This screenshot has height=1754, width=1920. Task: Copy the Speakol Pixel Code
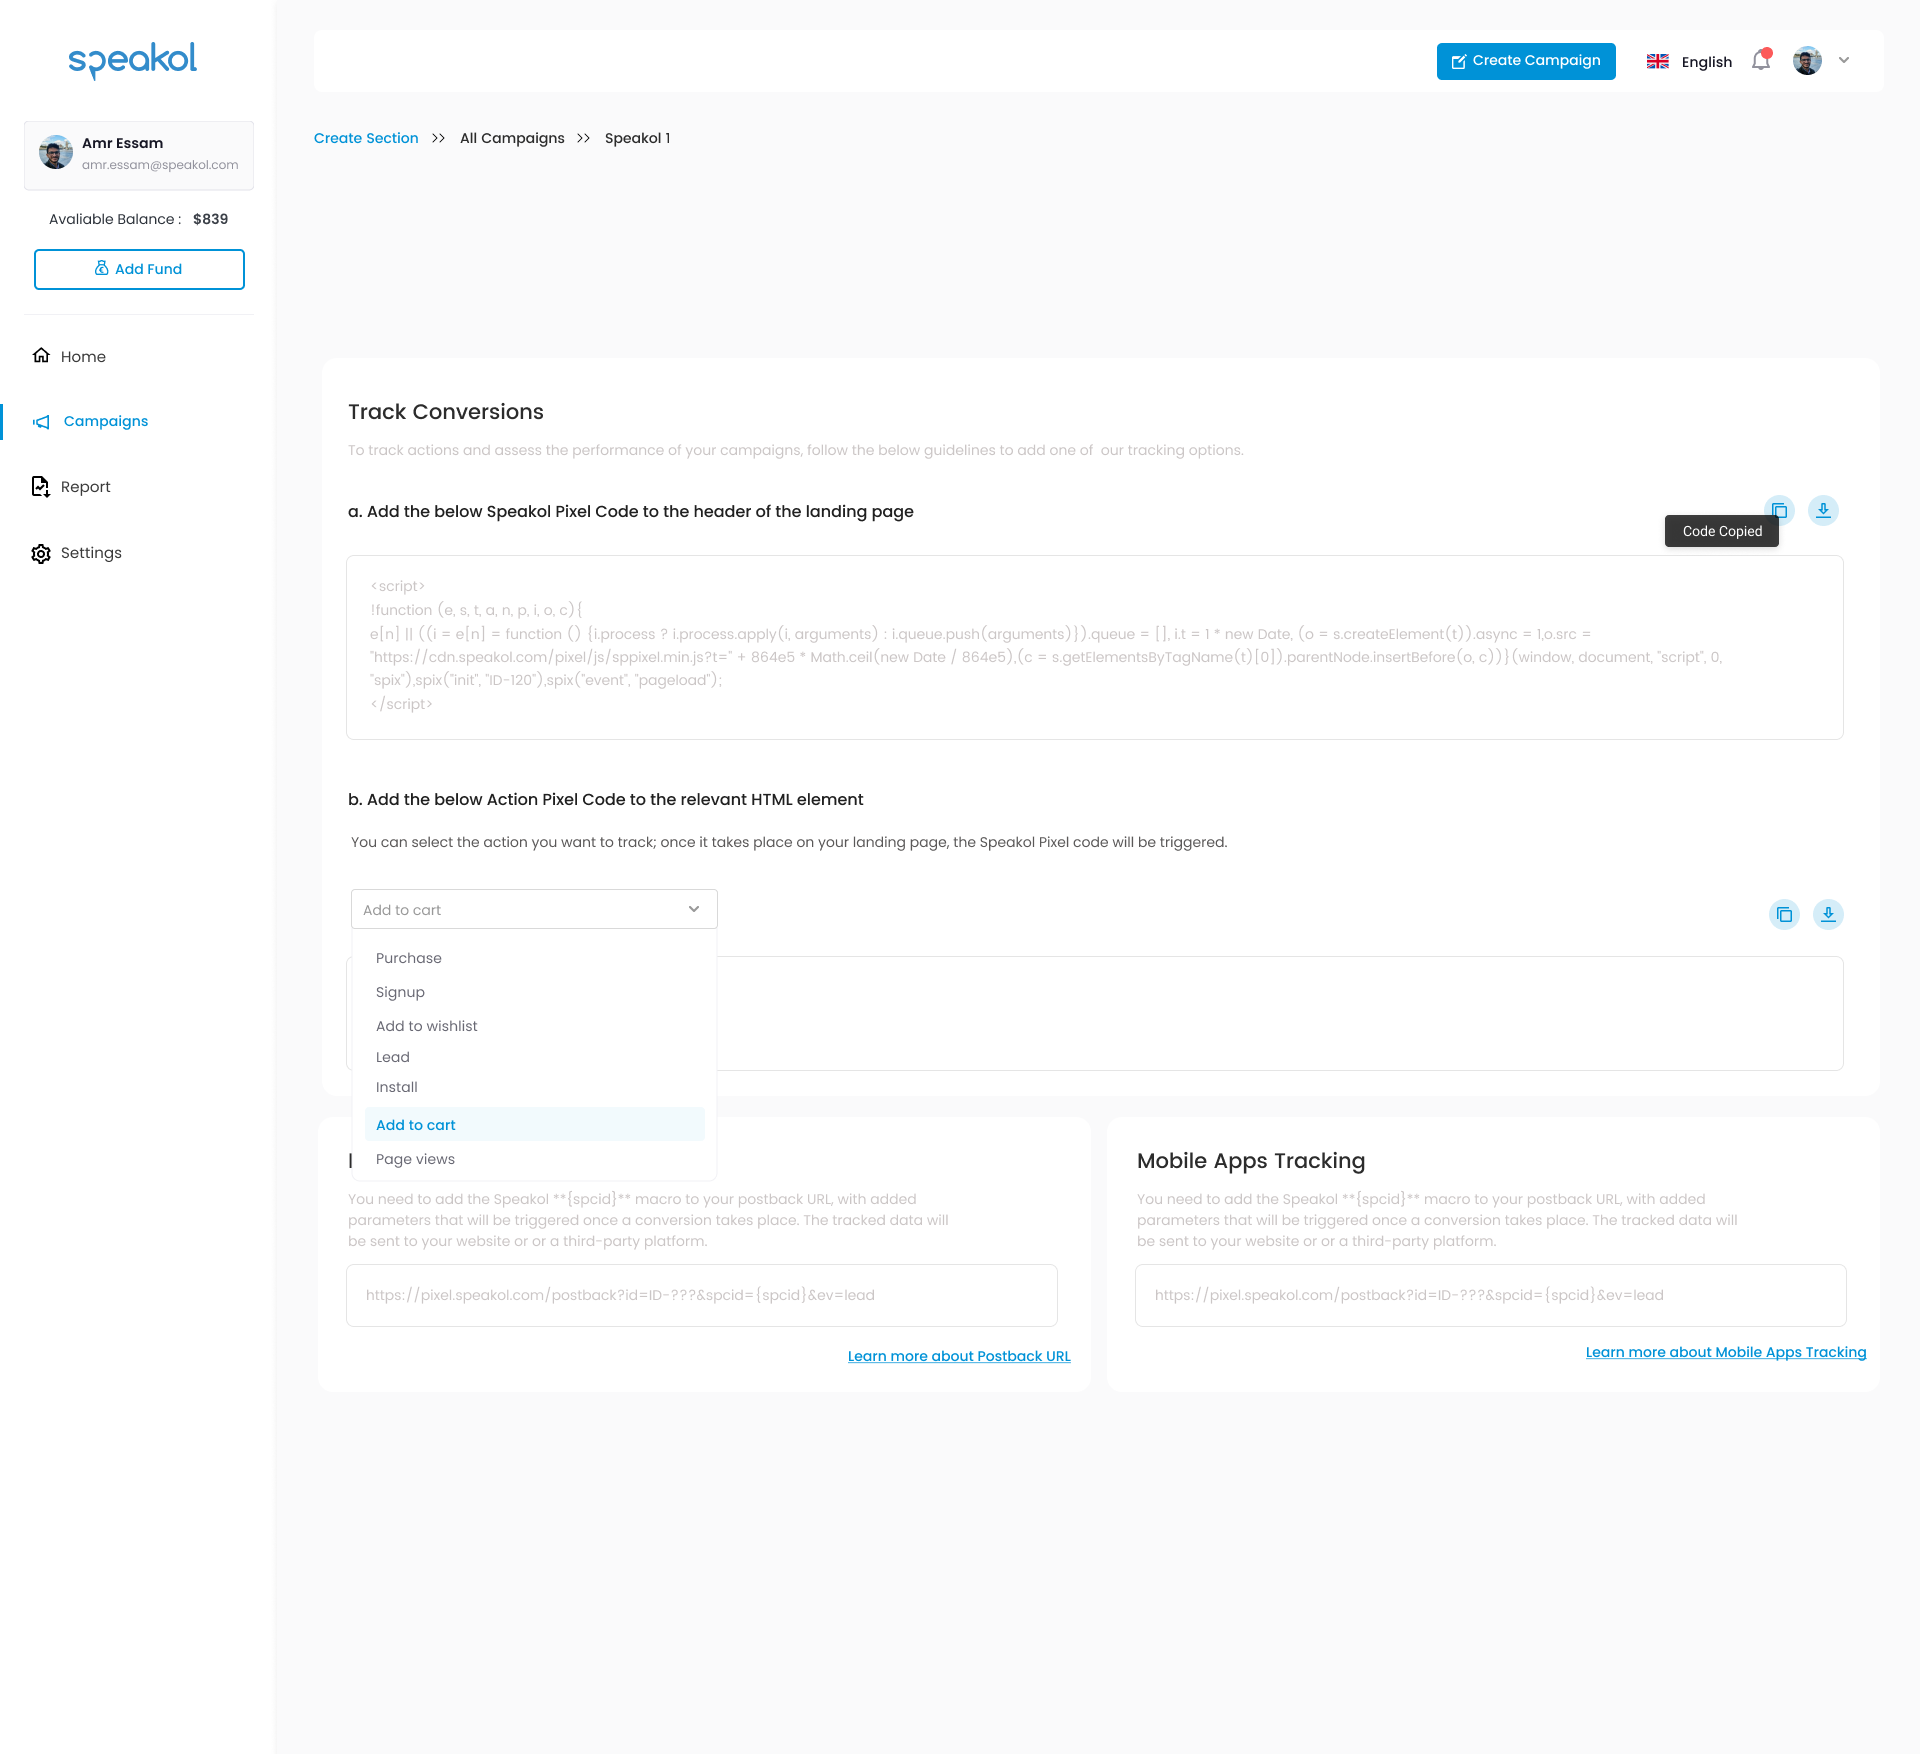click(x=1779, y=510)
